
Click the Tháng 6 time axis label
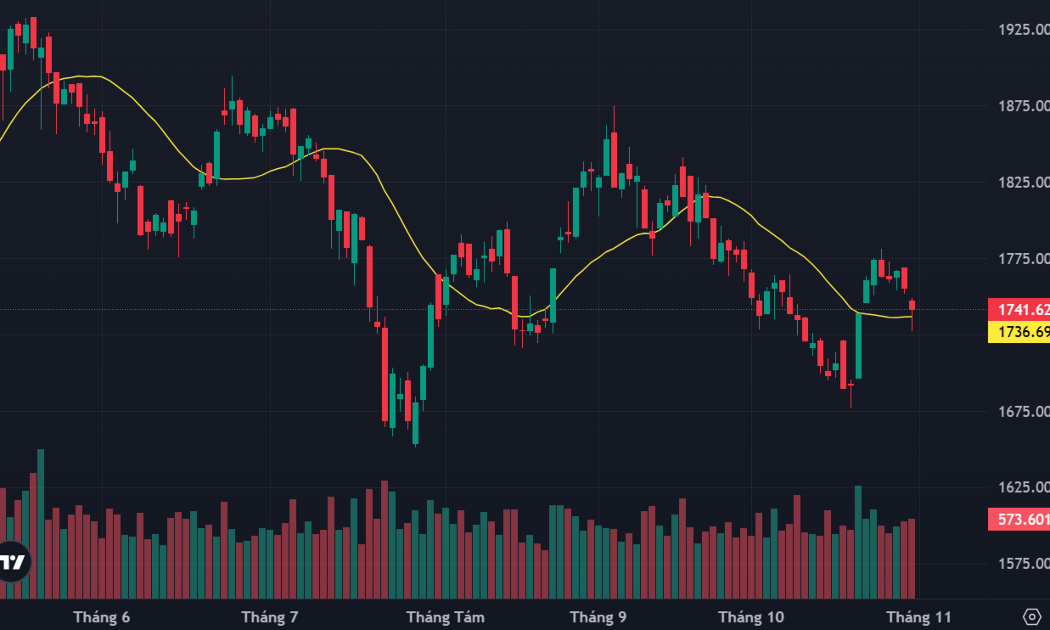[102, 617]
